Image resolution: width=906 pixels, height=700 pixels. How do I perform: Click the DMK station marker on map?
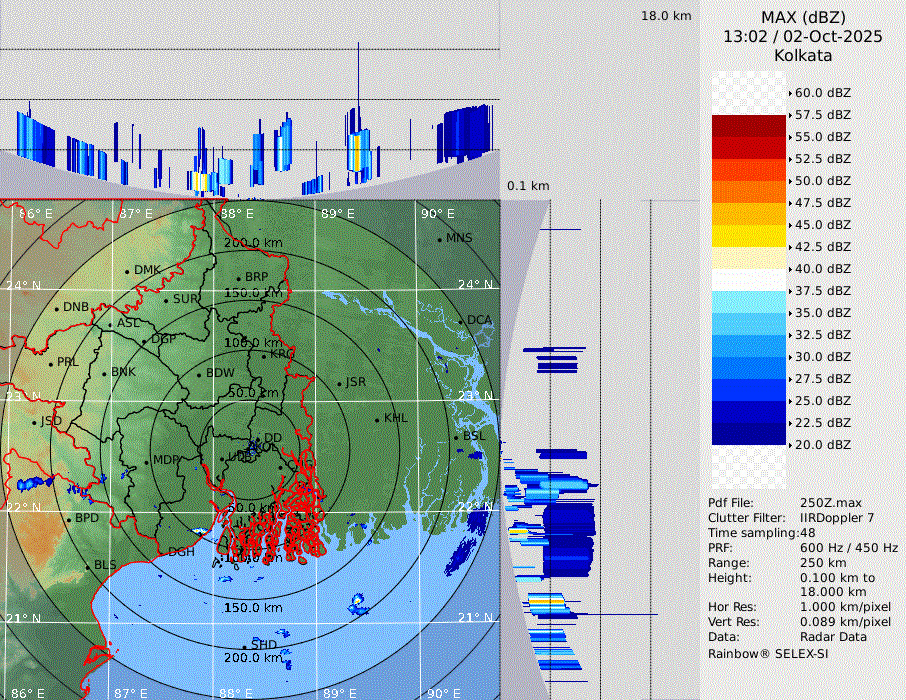tap(127, 271)
